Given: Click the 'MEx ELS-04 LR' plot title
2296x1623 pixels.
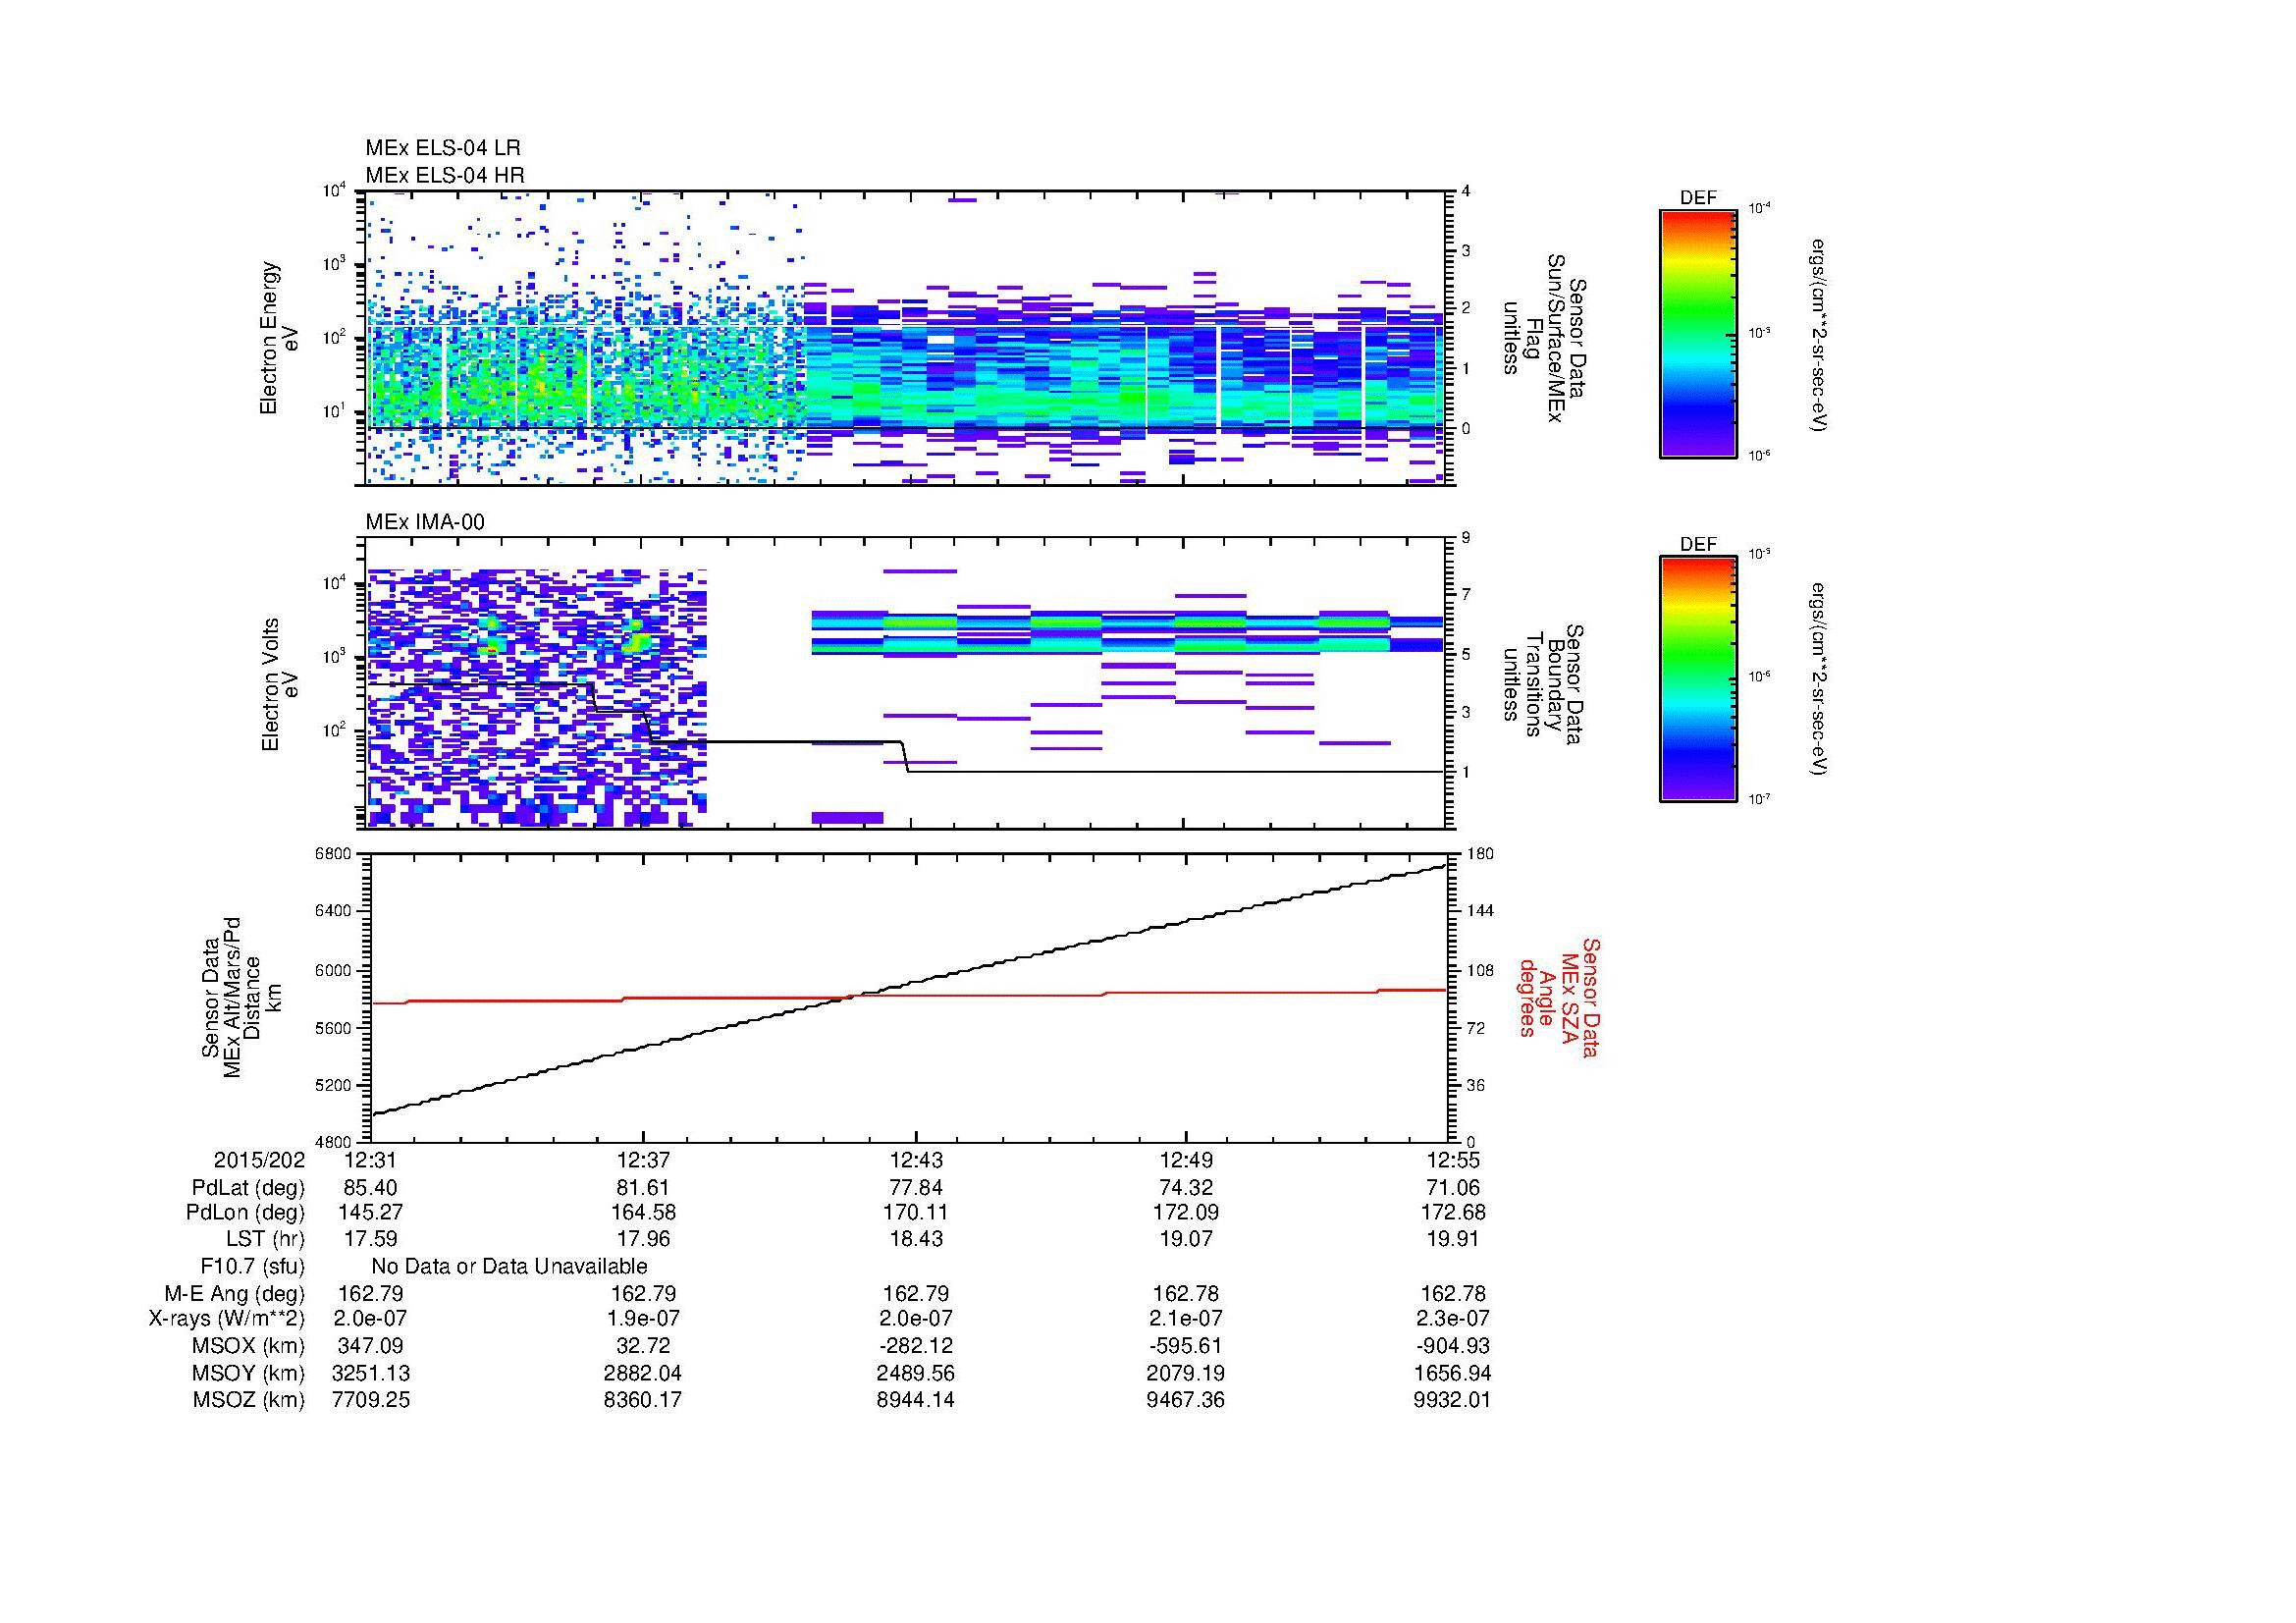Looking at the screenshot, I should pos(443,149).
